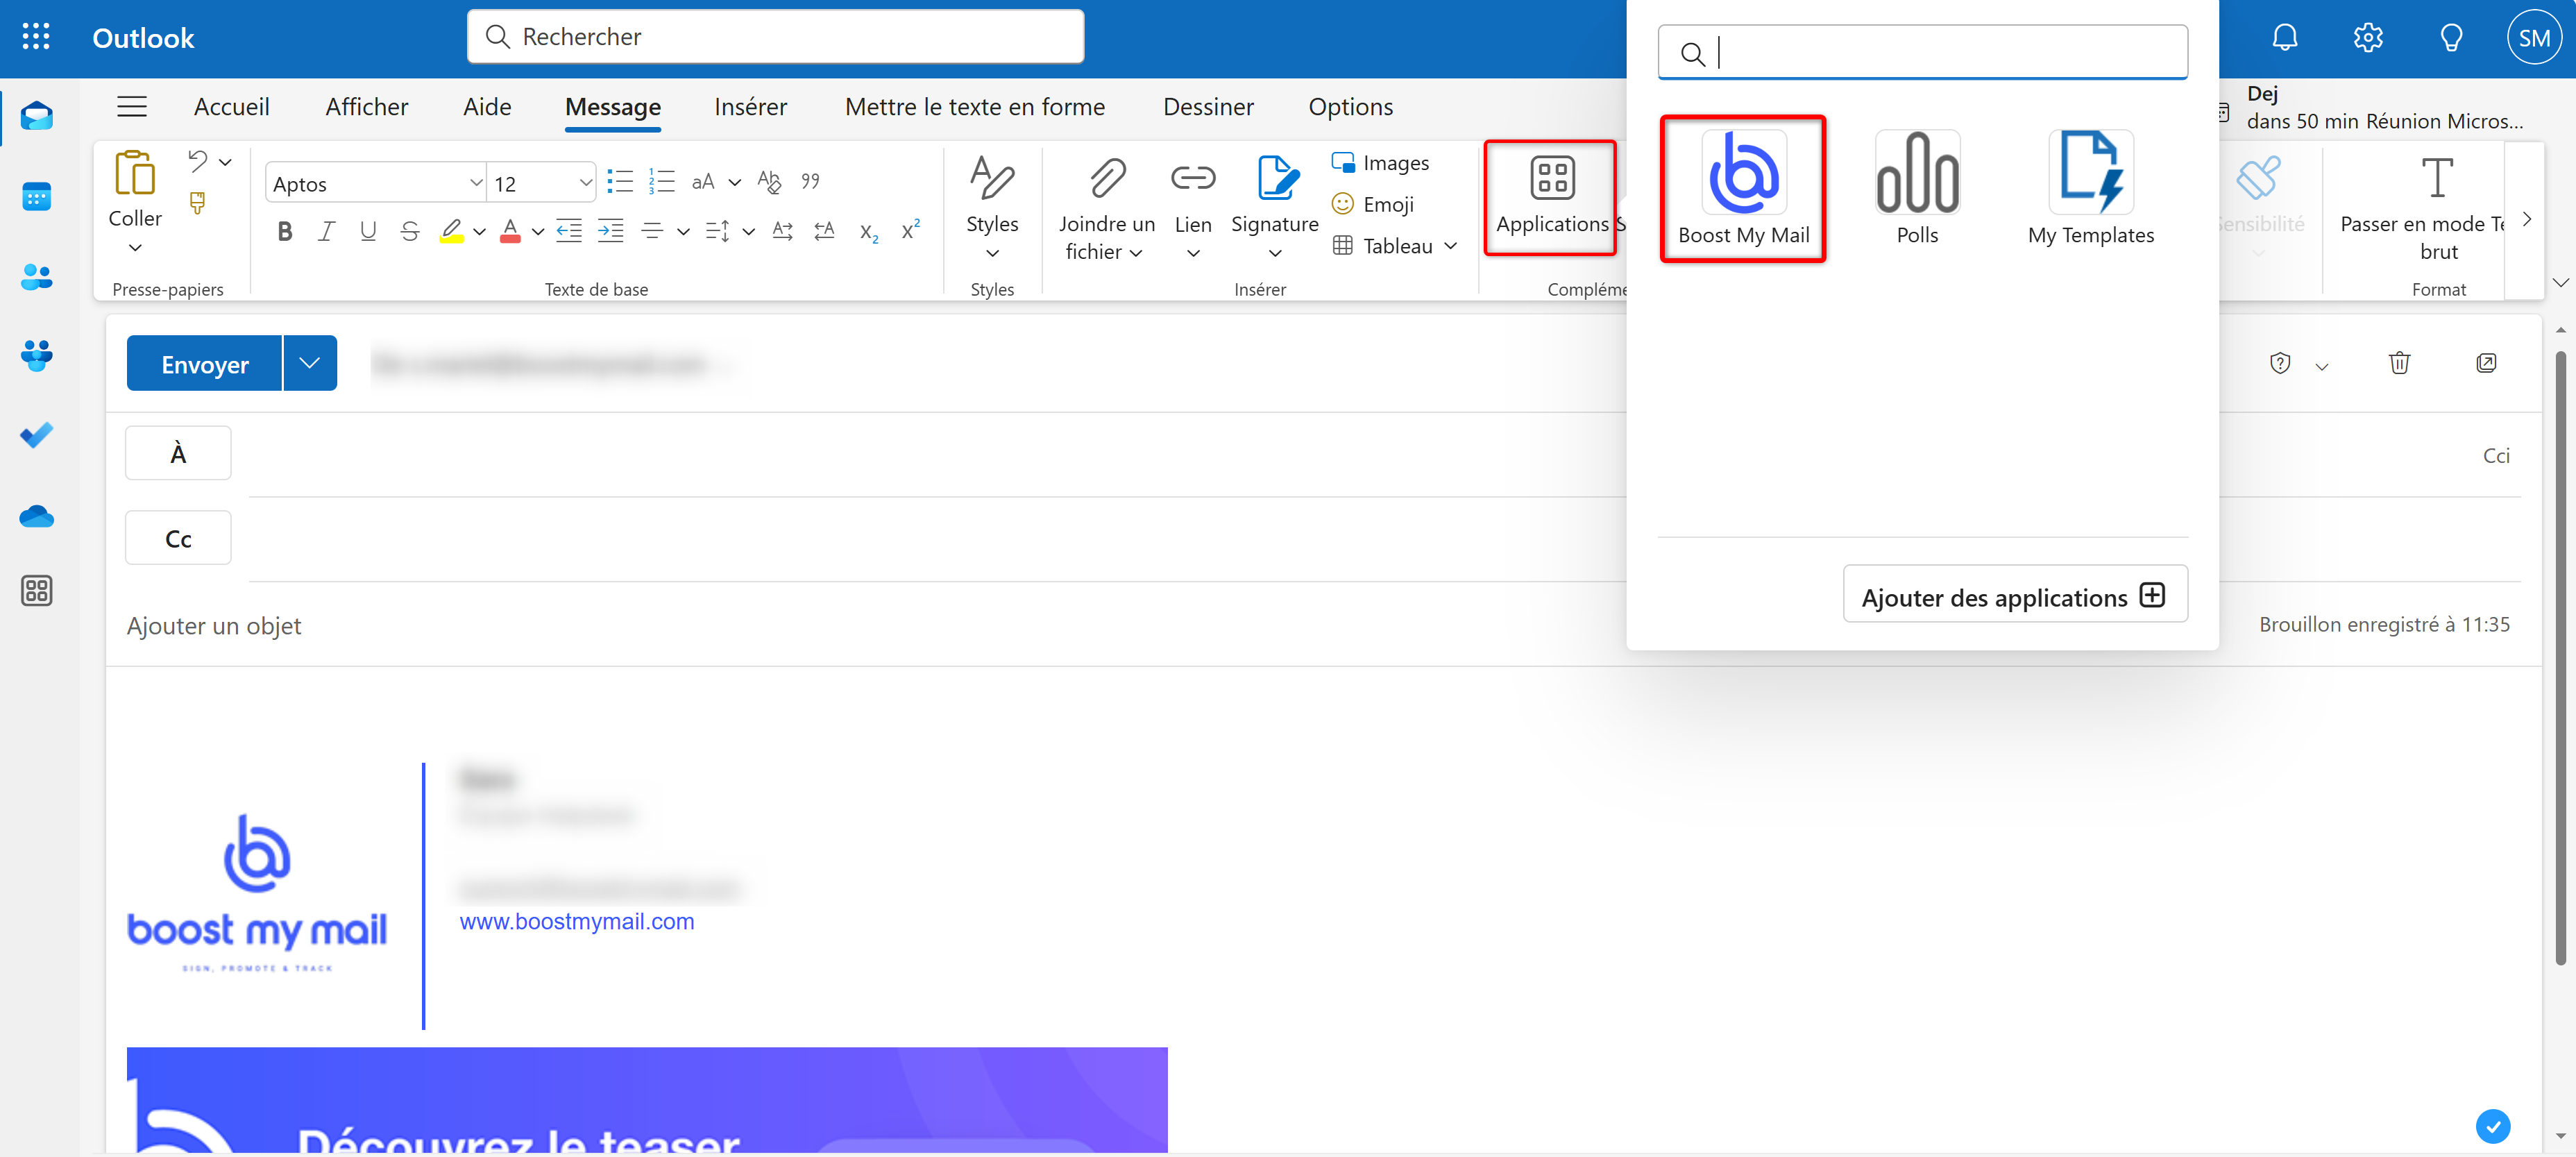
Task: Enable strikethrough formatting
Action: coord(410,230)
